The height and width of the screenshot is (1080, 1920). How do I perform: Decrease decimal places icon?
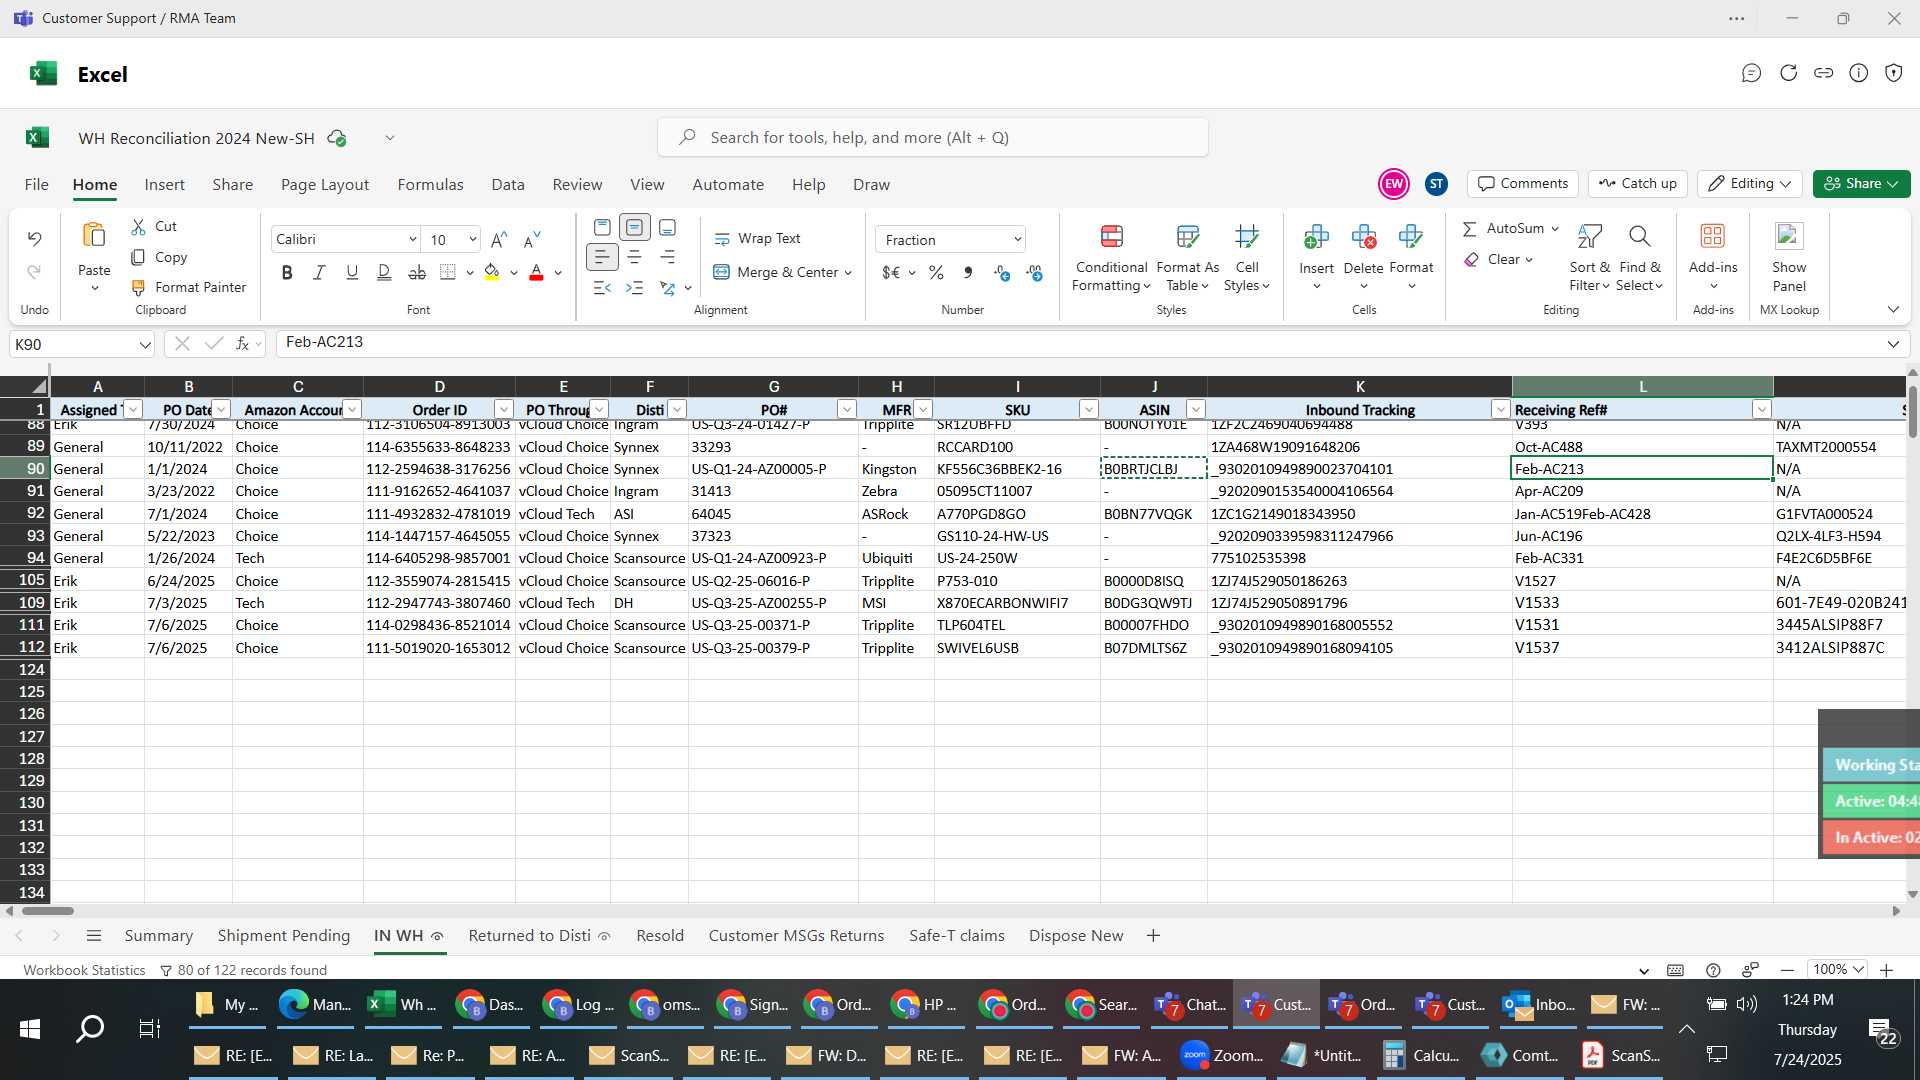1034,272
